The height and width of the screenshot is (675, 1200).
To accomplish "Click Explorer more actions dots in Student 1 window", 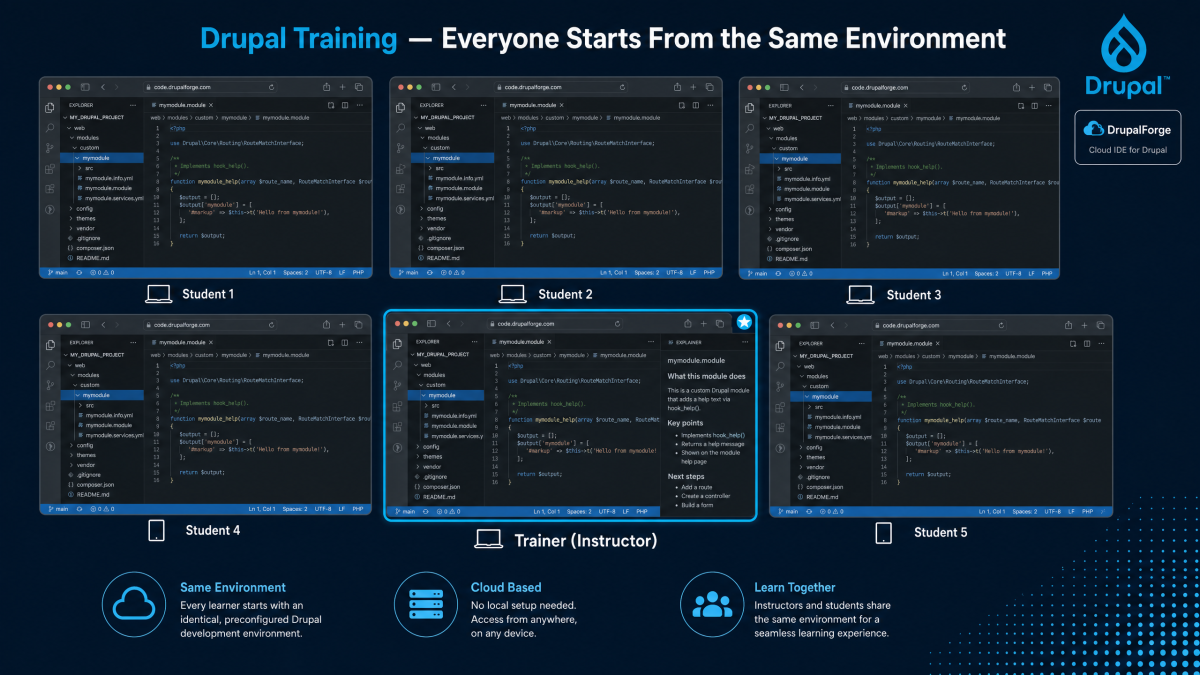I will [133, 104].
